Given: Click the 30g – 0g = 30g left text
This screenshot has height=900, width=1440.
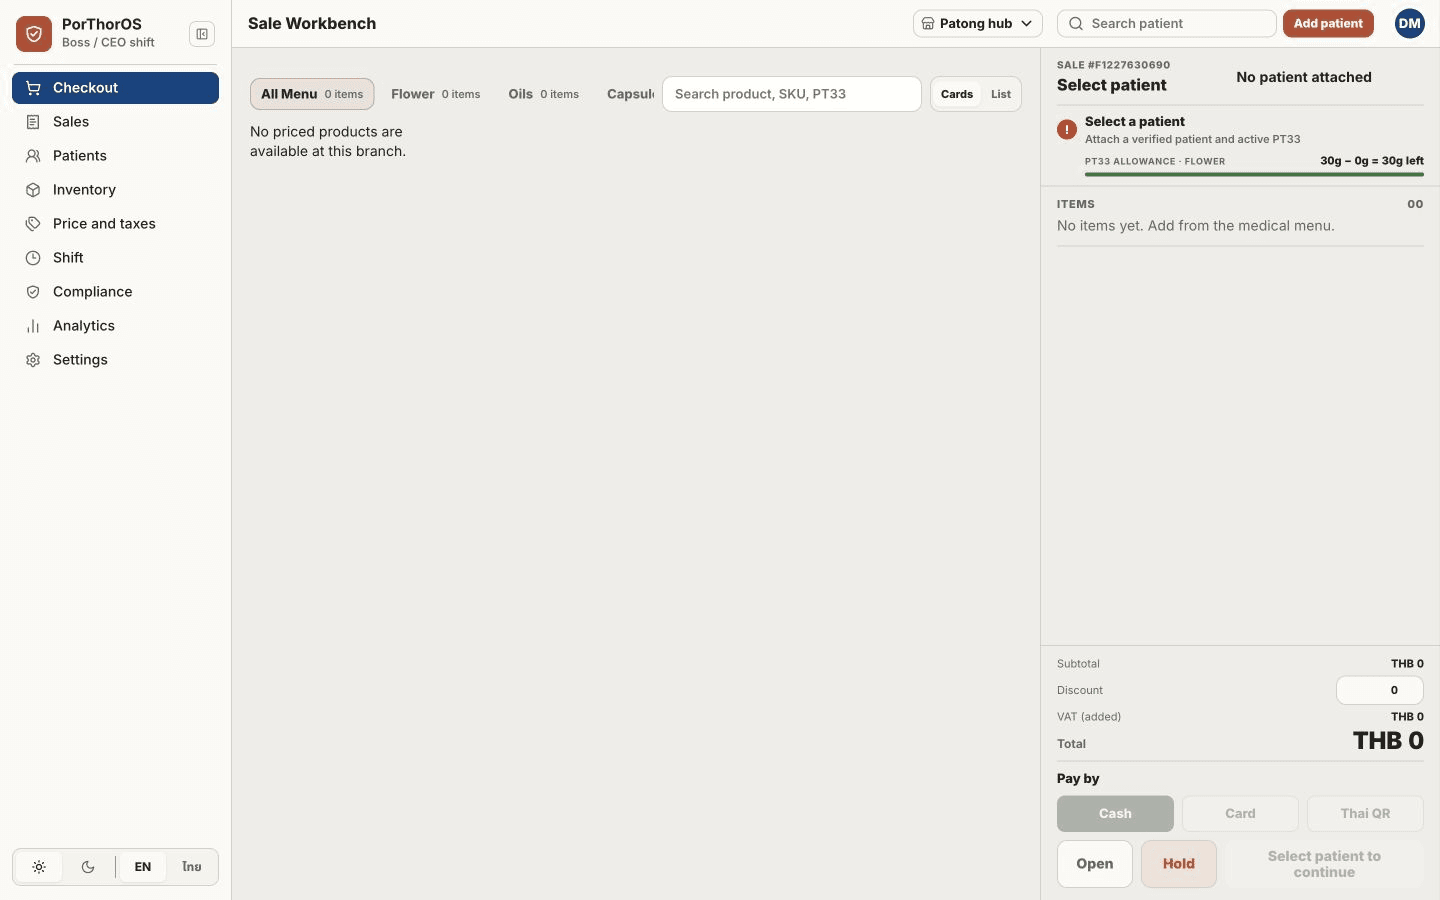Looking at the screenshot, I should tap(1372, 161).
